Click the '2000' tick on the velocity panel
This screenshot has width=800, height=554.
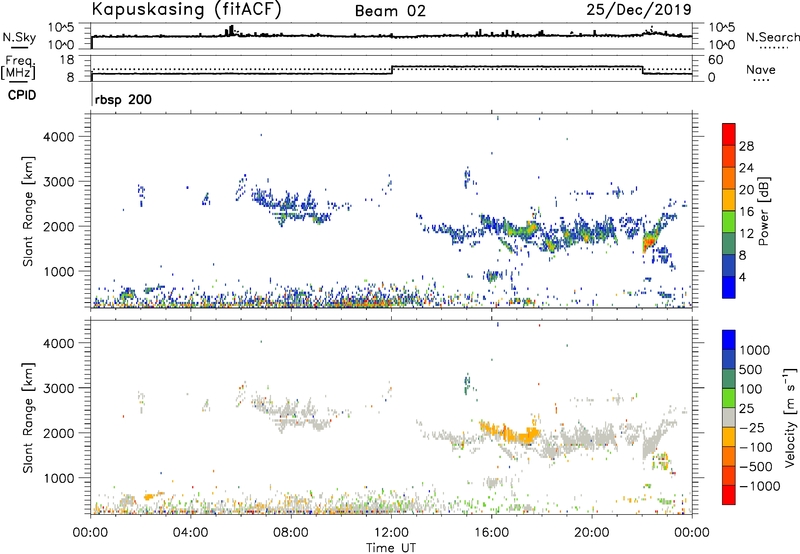click(x=58, y=433)
